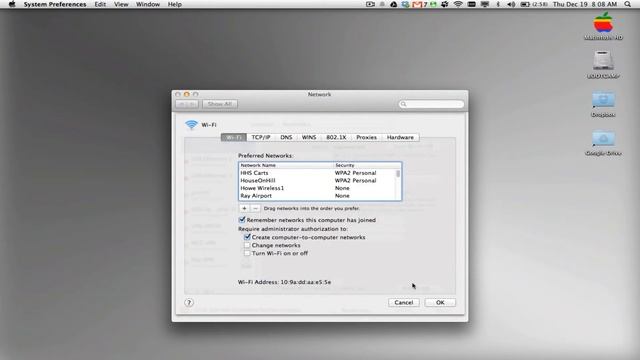Select the HHS Carts network row
The image size is (640, 360).
[317, 173]
